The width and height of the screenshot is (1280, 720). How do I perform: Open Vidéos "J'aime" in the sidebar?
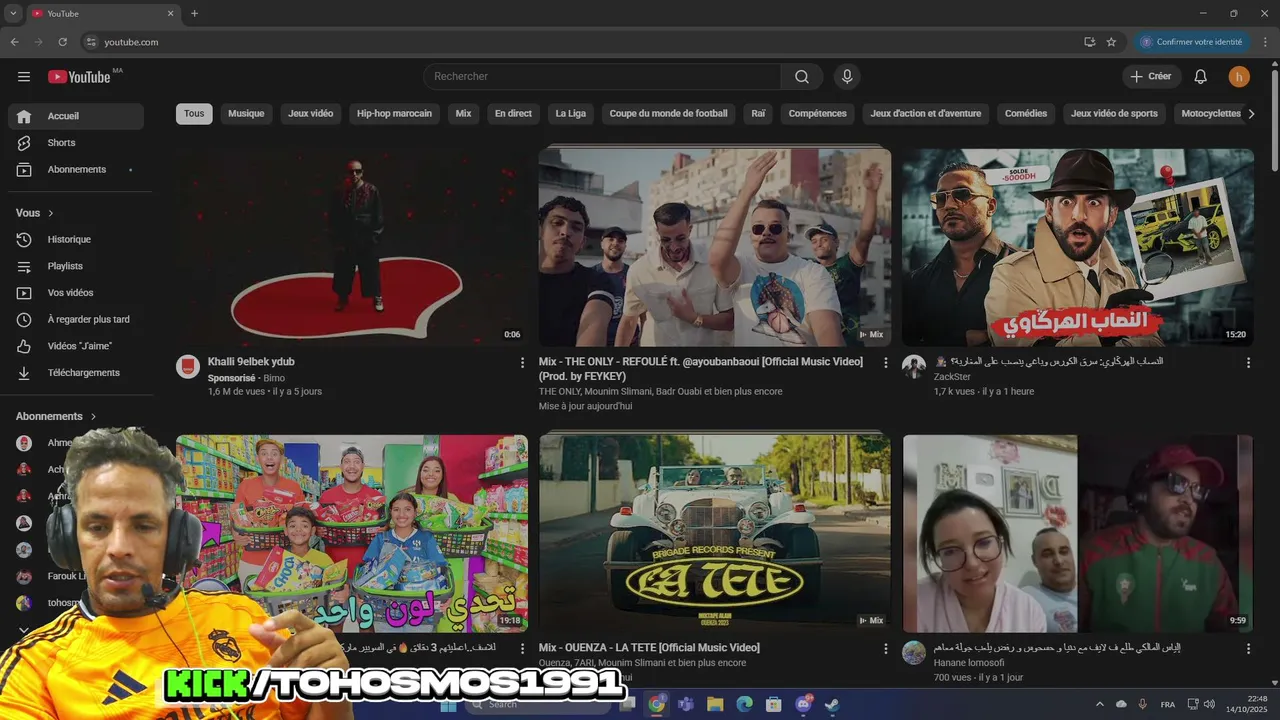tap(76, 346)
